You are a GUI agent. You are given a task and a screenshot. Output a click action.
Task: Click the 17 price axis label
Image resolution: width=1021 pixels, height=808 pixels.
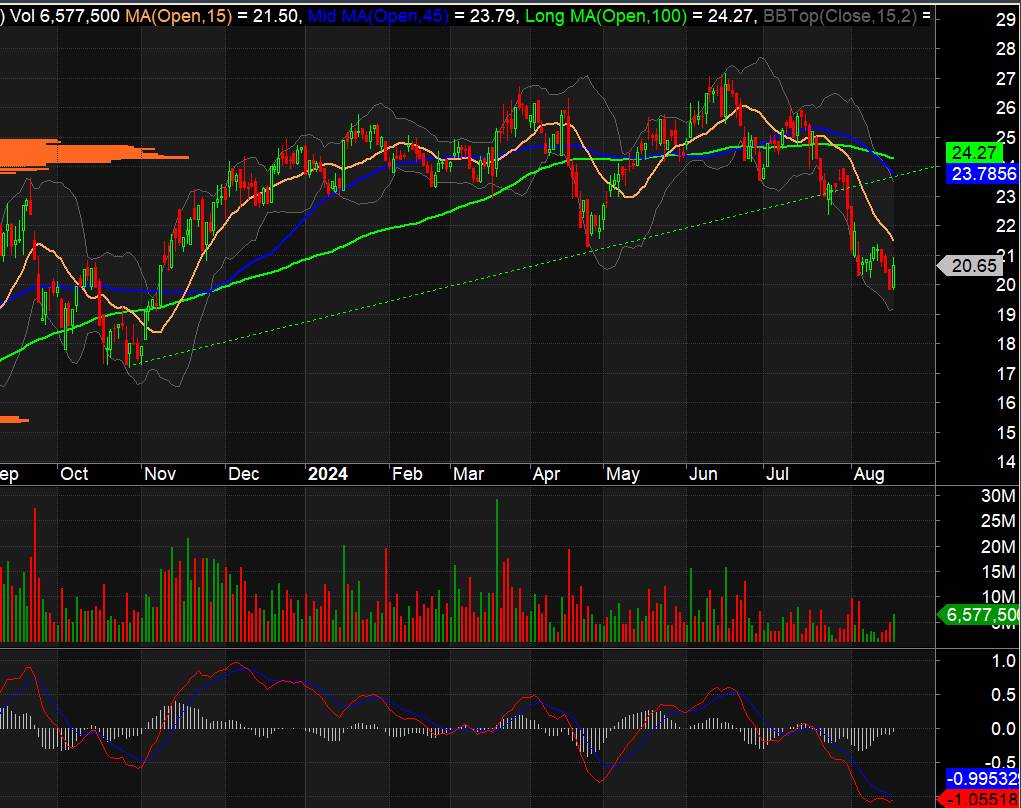[x=1005, y=373]
